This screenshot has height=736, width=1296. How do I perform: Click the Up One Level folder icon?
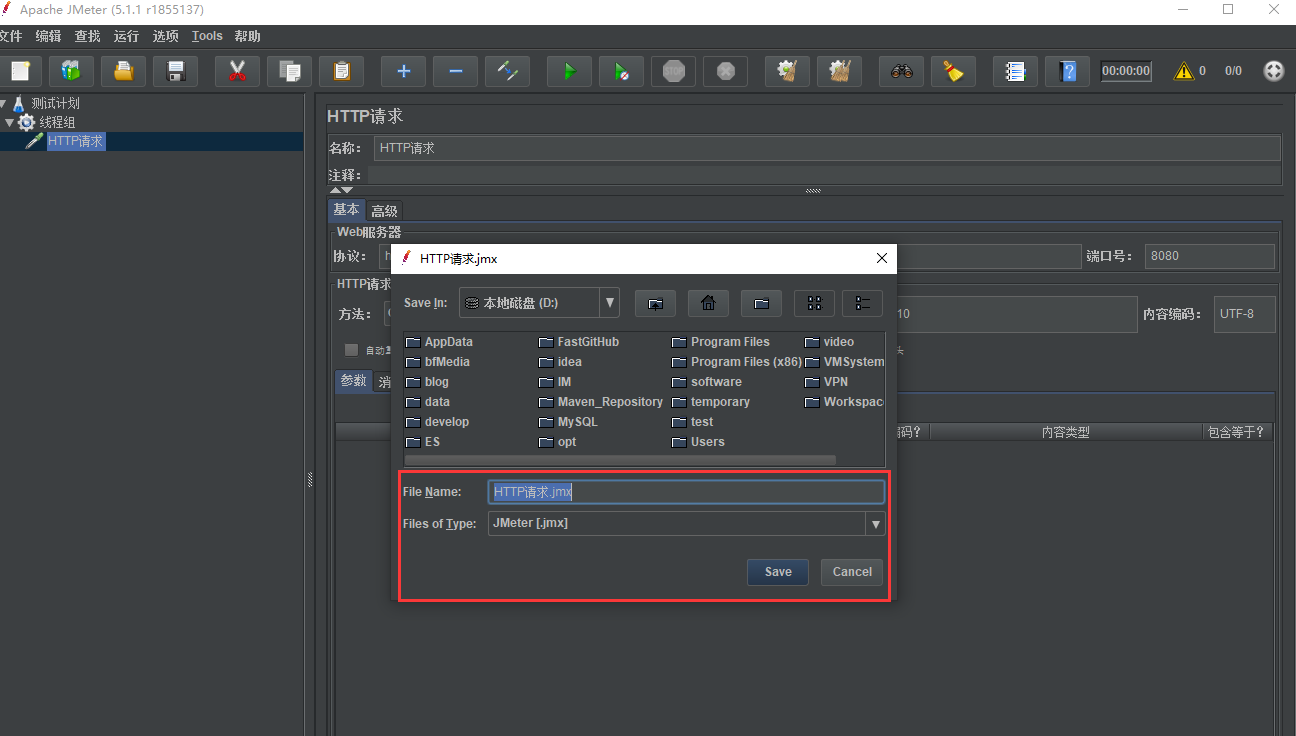pyautogui.click(x=655, y=303)
